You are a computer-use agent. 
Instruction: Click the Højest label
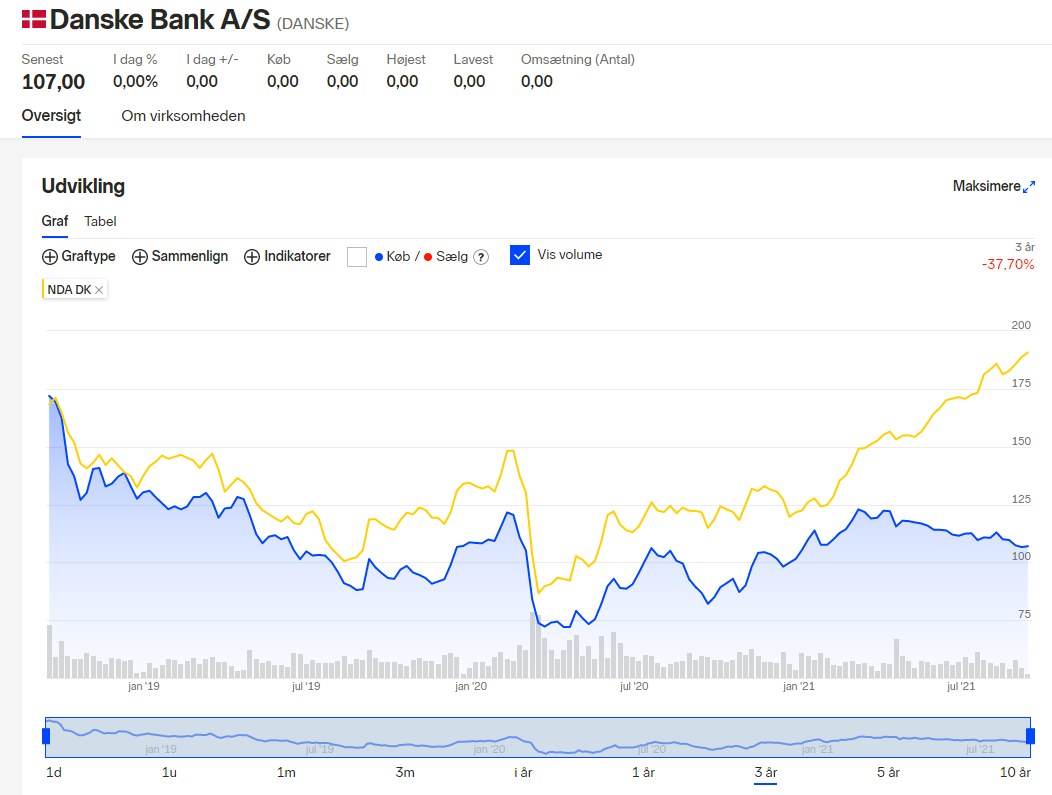point(406,59)
